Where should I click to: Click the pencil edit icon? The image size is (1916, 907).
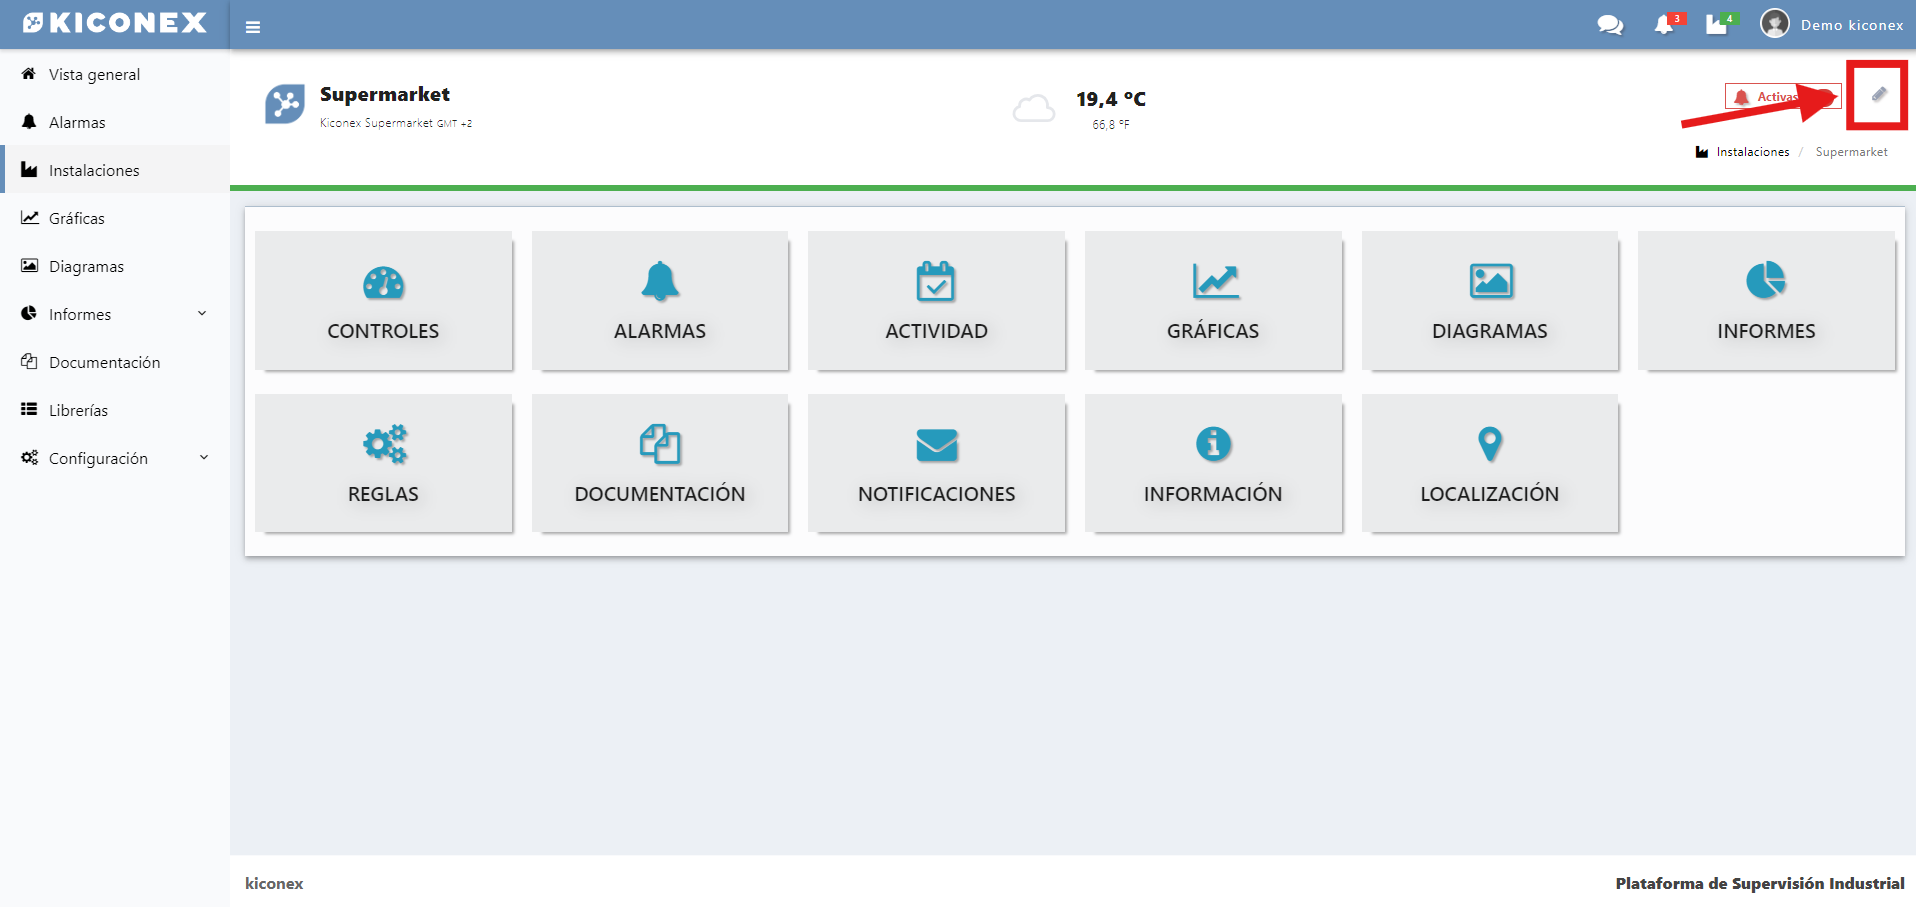click(1879, 95)
